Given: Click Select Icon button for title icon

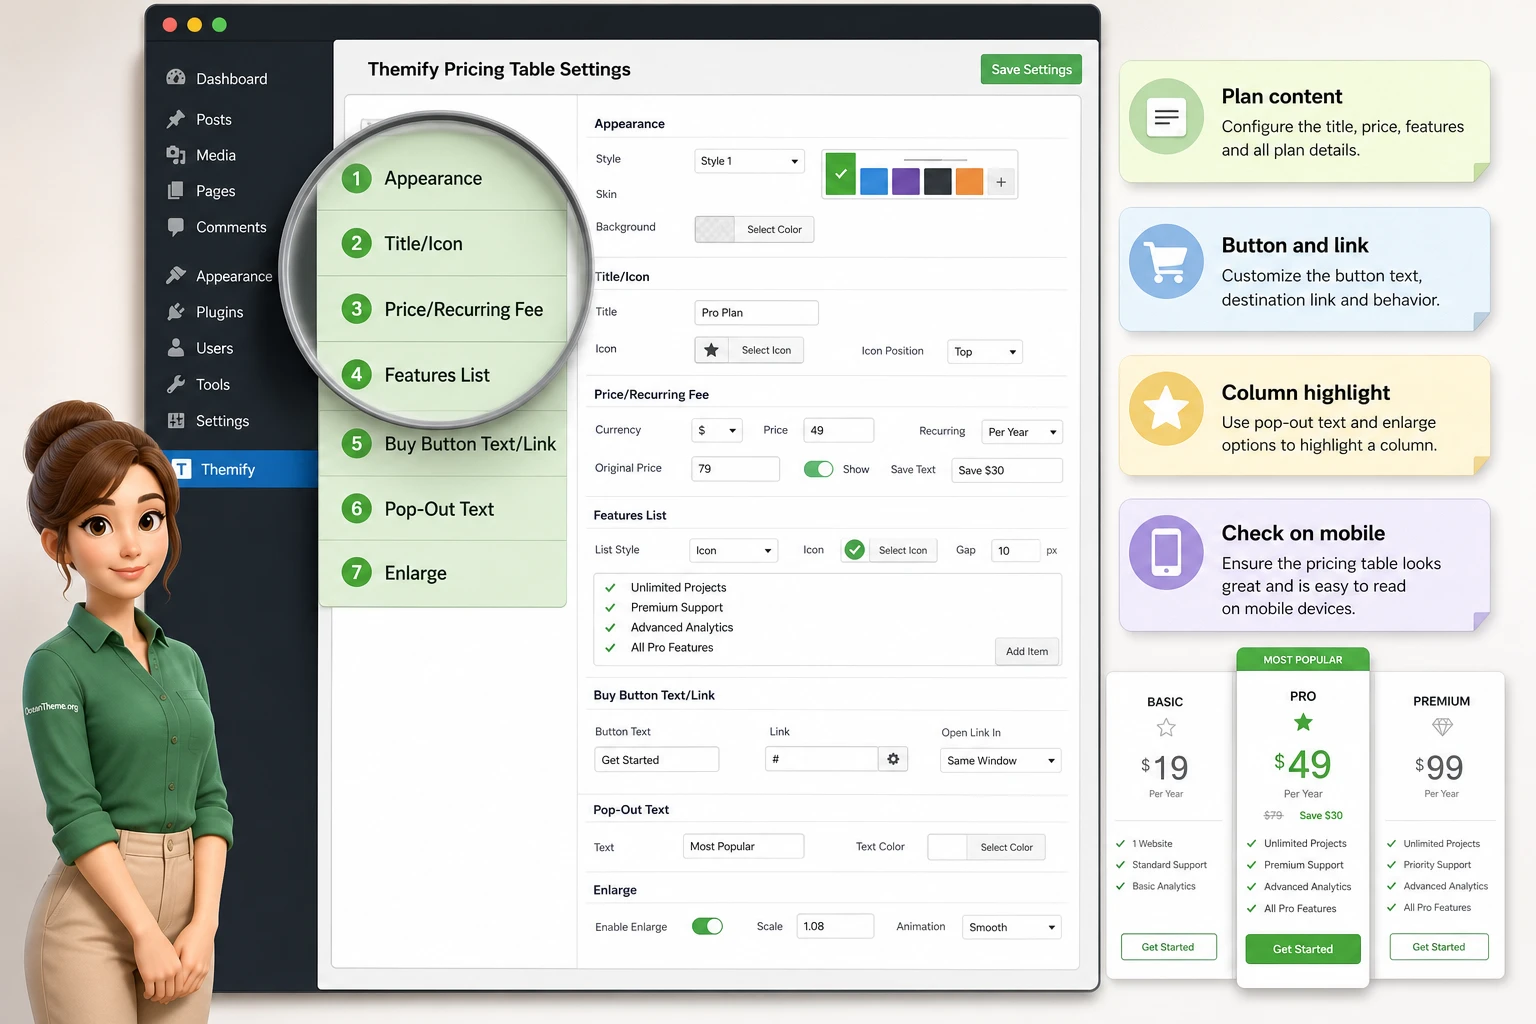Looking at the screenshot, I should [766, 350].
